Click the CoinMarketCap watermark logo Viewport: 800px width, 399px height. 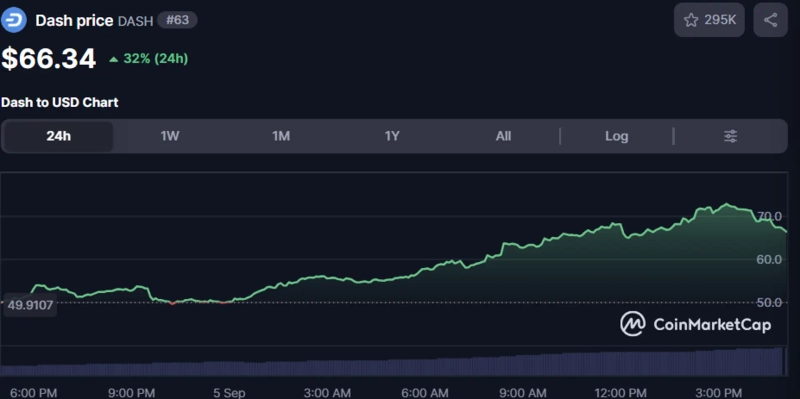click(x=696, y=324)
